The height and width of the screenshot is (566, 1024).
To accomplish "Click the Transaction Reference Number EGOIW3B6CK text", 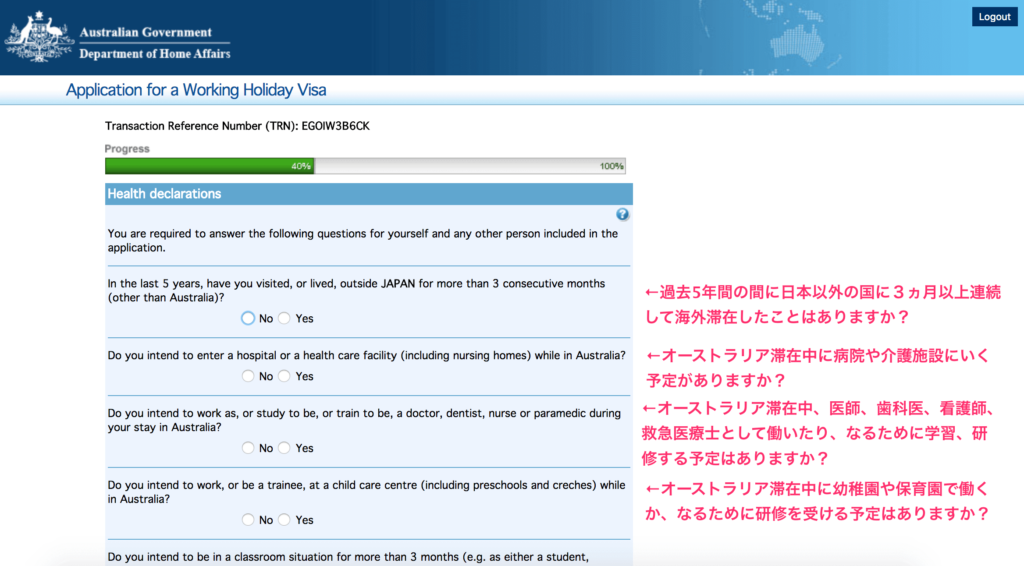I will pyautogui.click(x=237, y=126).
